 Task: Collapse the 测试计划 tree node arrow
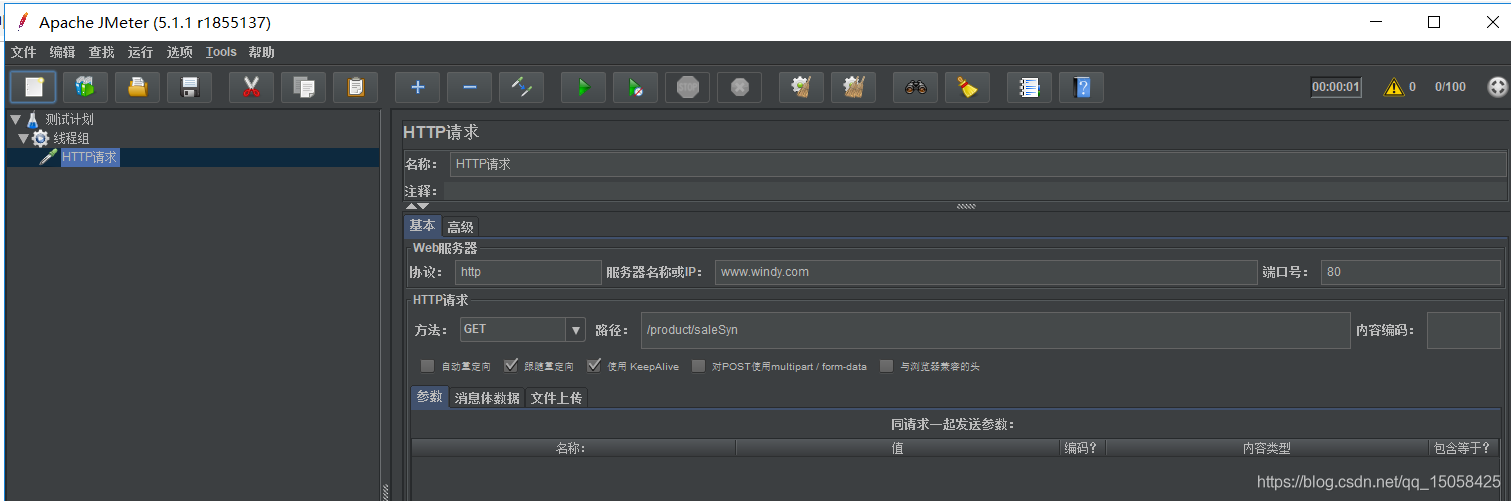[15, 119]
